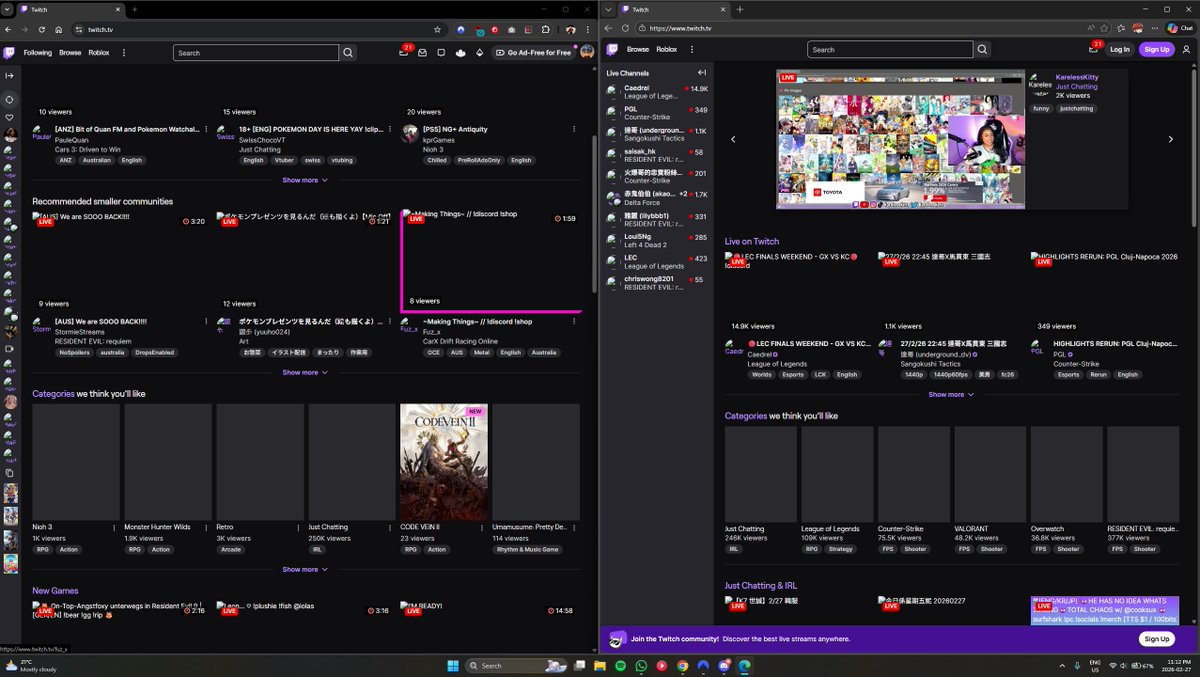The image size is (1200, 677).
Task: Click the Twitch logo in left window
Action: click(9, 52)
